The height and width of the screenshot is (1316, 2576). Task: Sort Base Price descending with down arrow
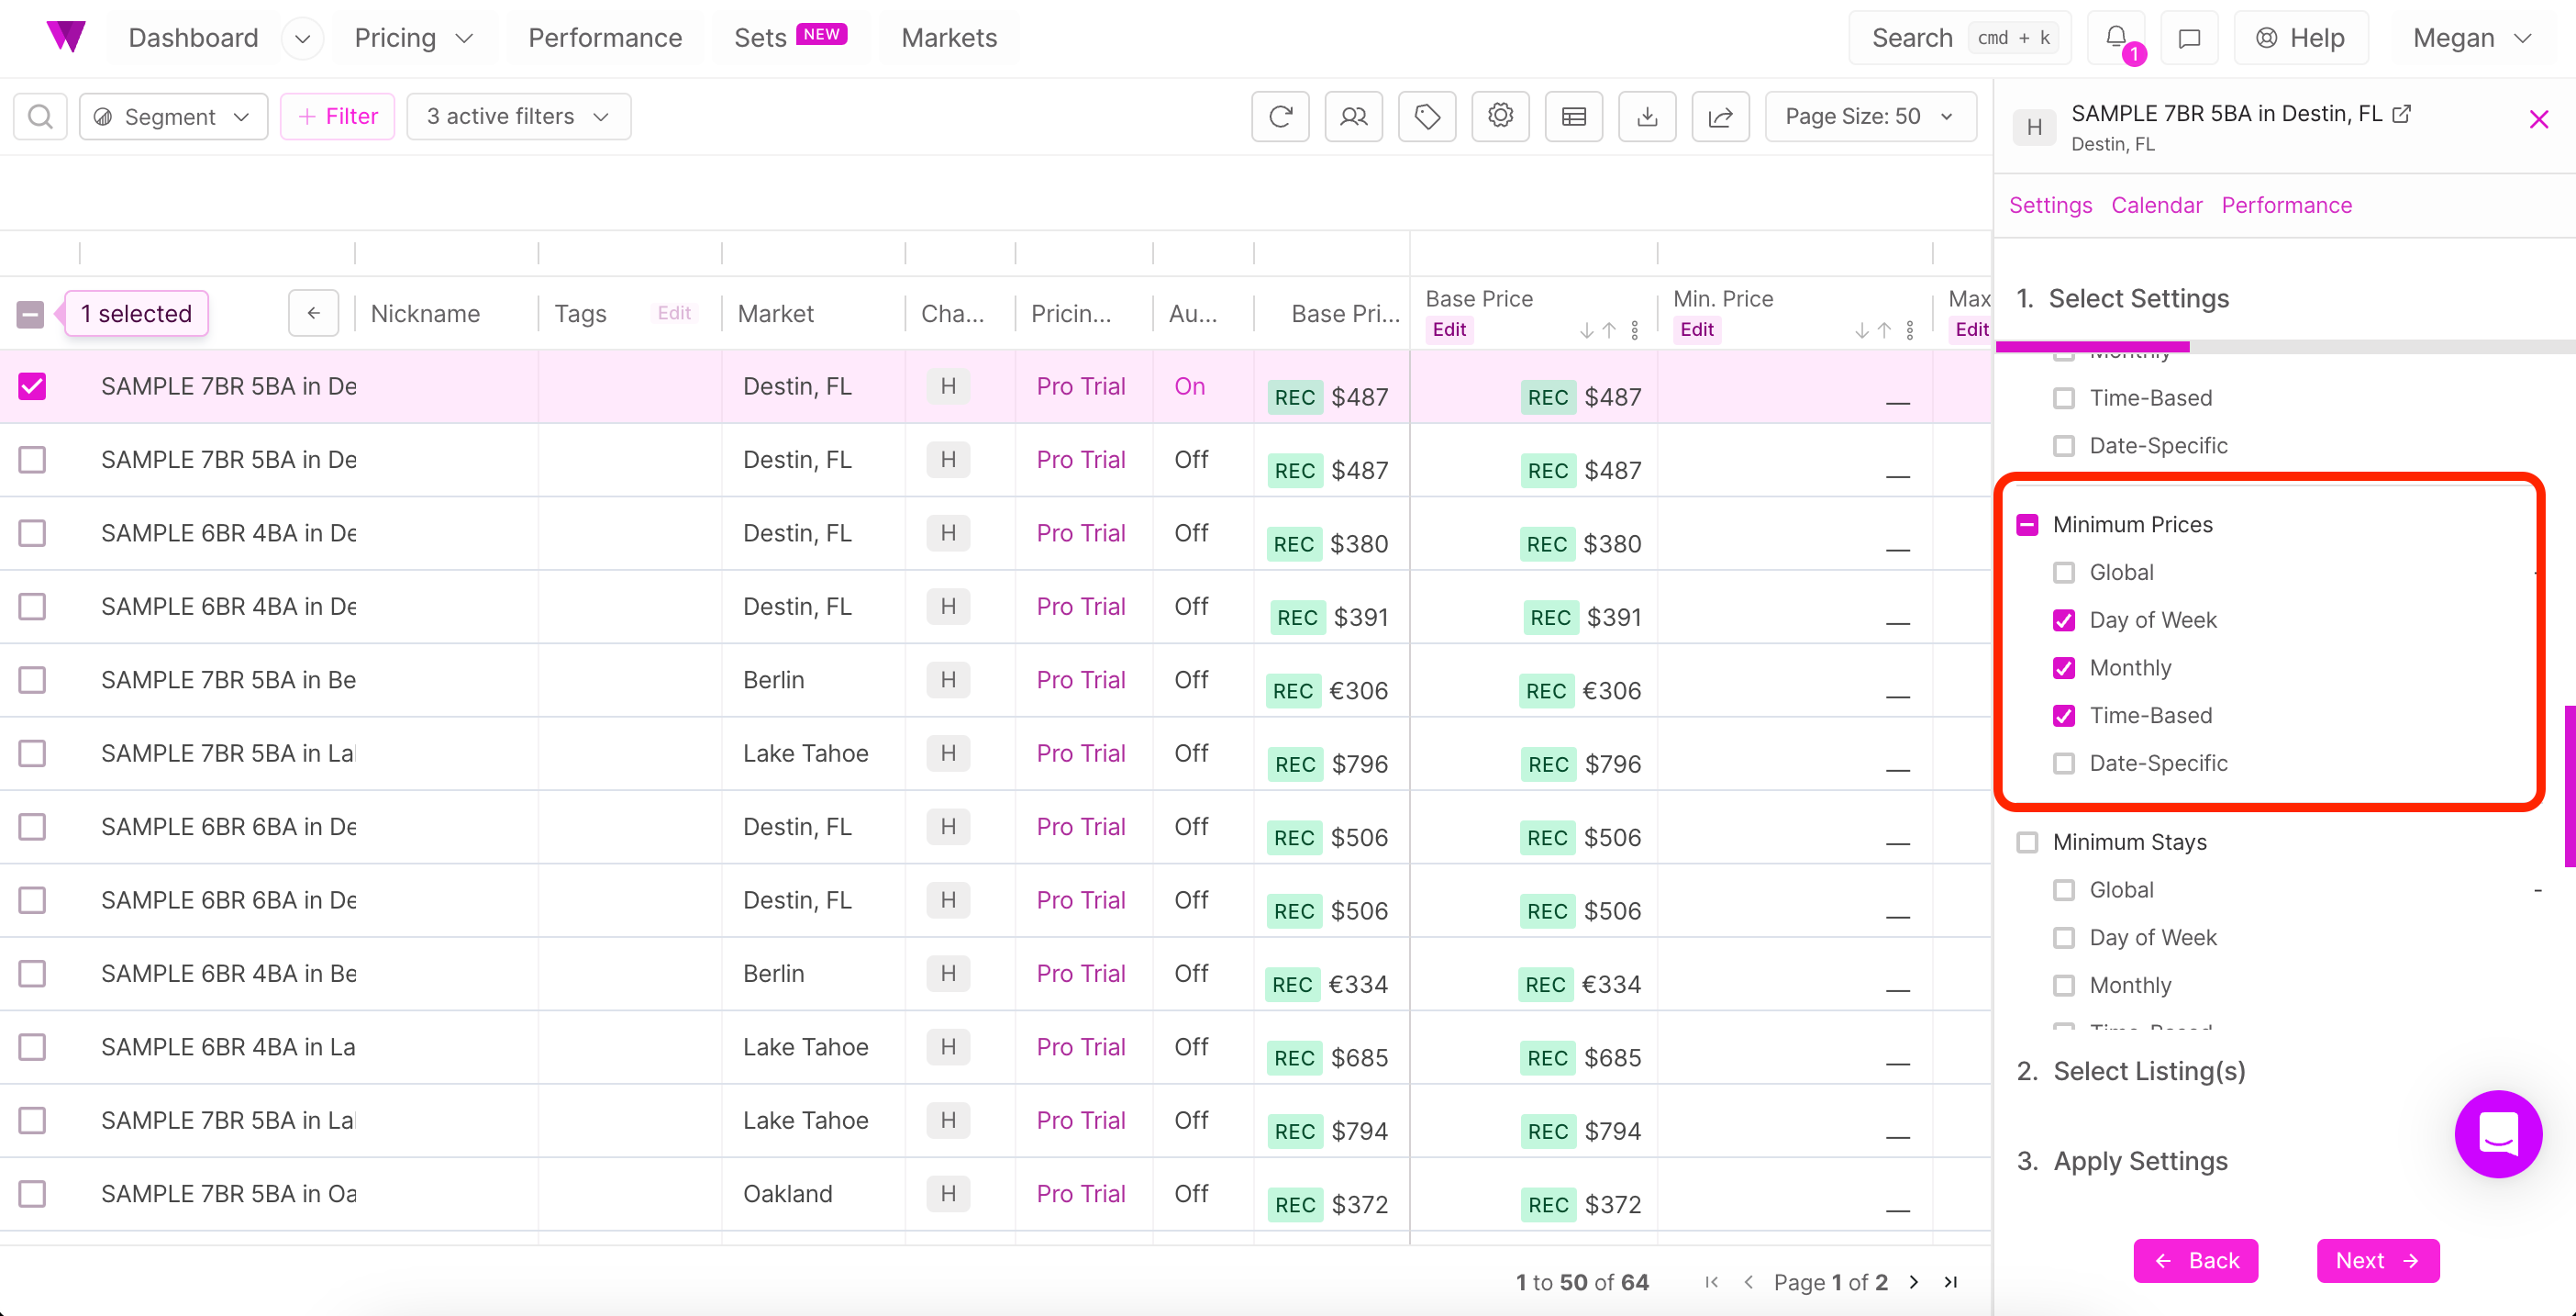click(x=1586, y=330)
